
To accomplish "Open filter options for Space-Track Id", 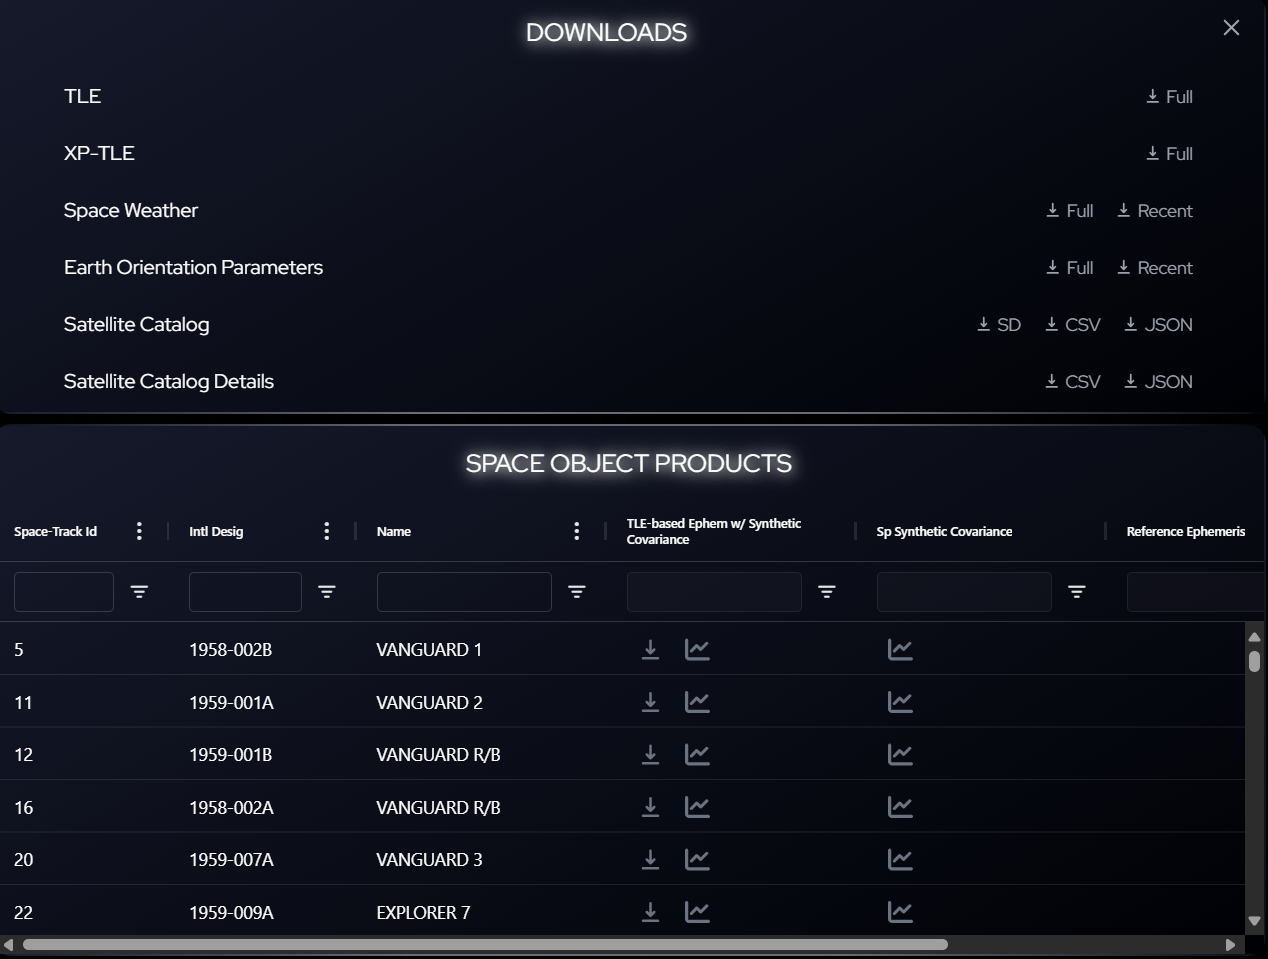I will [x=139, y=592].
